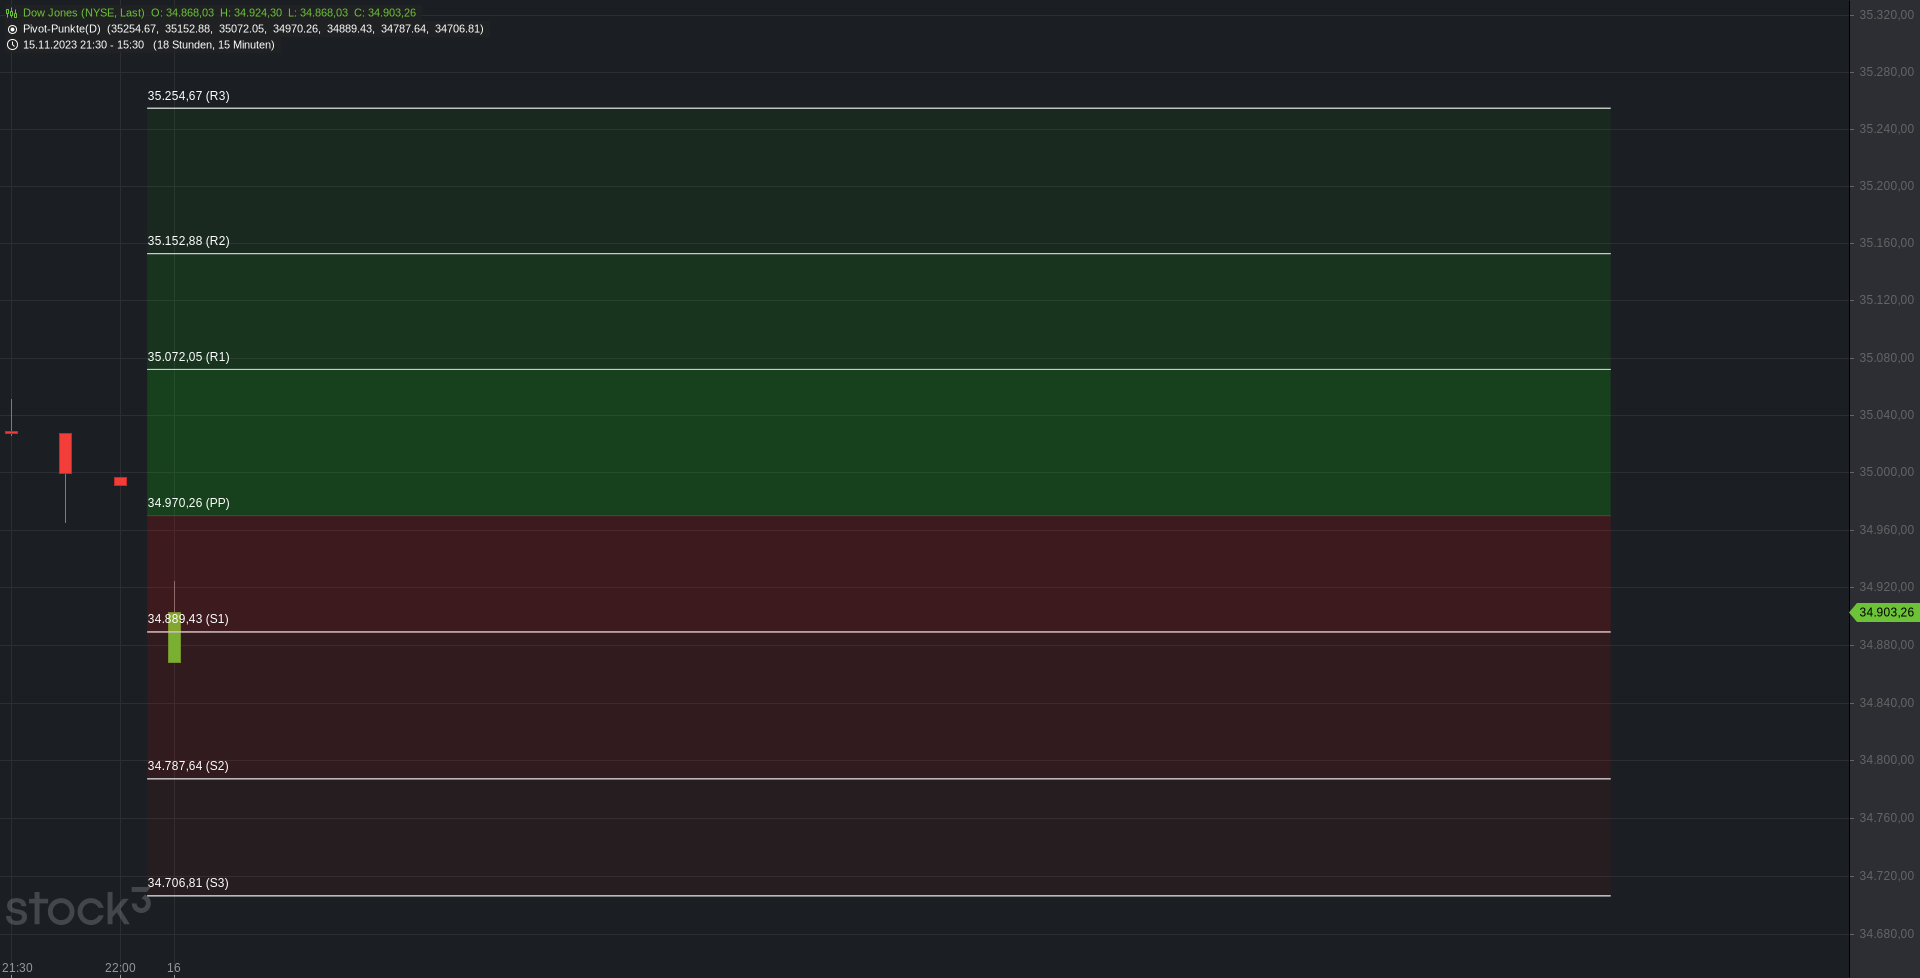The image size is (1920, 978).
Task: Select the 35.152,88 (R2) pivot label
Action: 189,241
